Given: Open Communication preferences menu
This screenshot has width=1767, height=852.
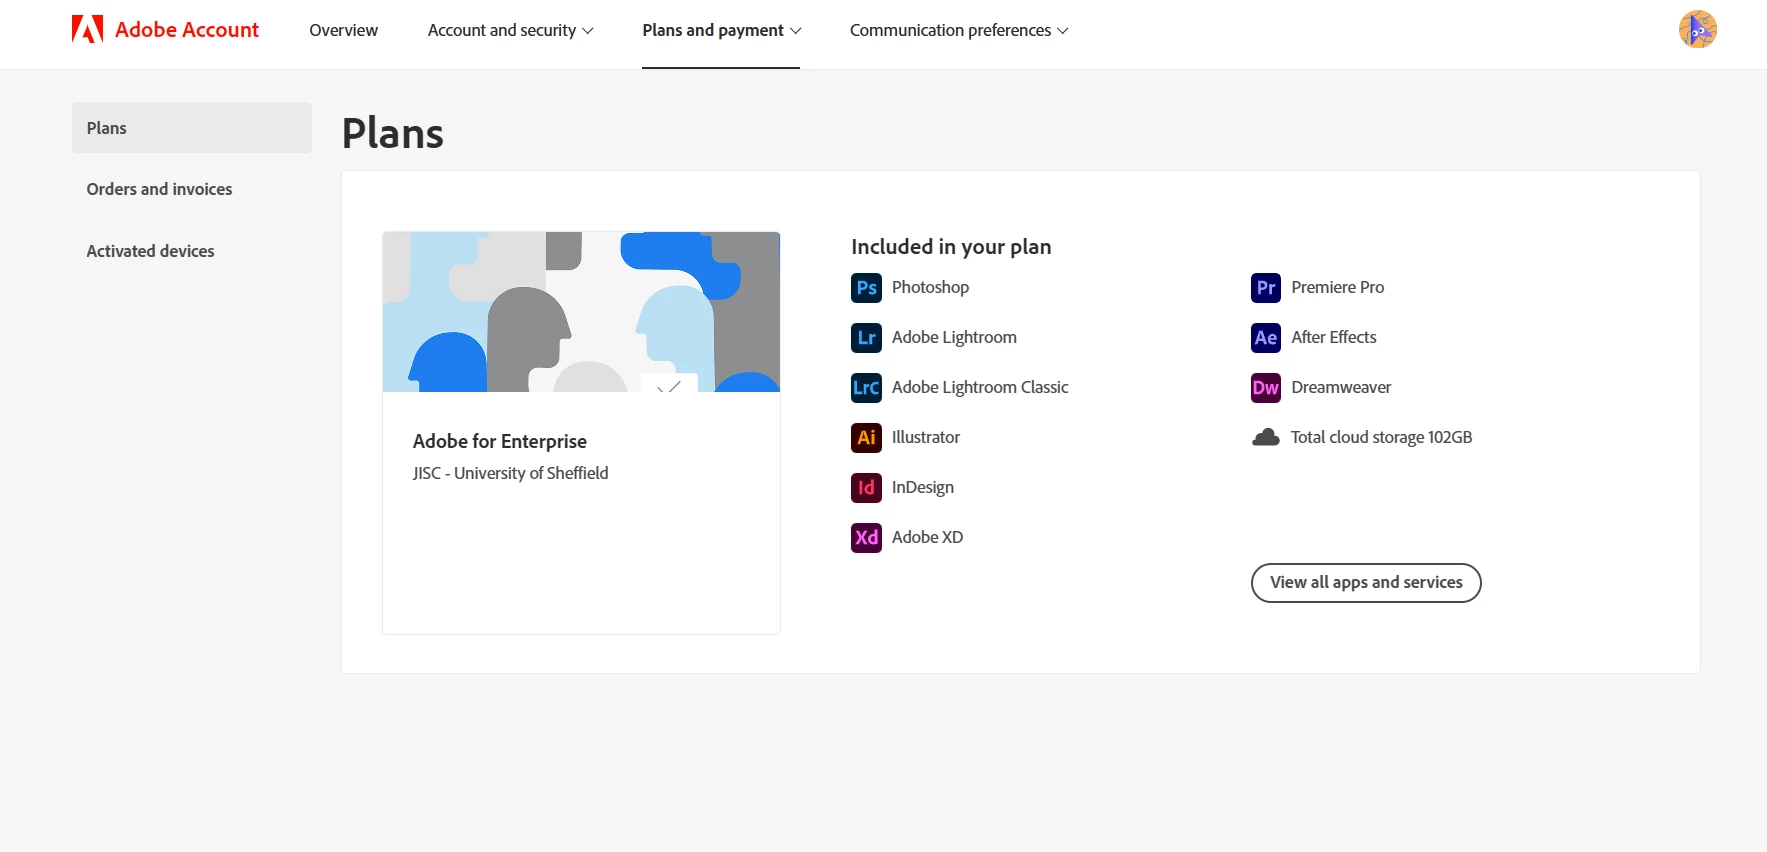Looking at the screenshot, I should [x=959, y=30].
